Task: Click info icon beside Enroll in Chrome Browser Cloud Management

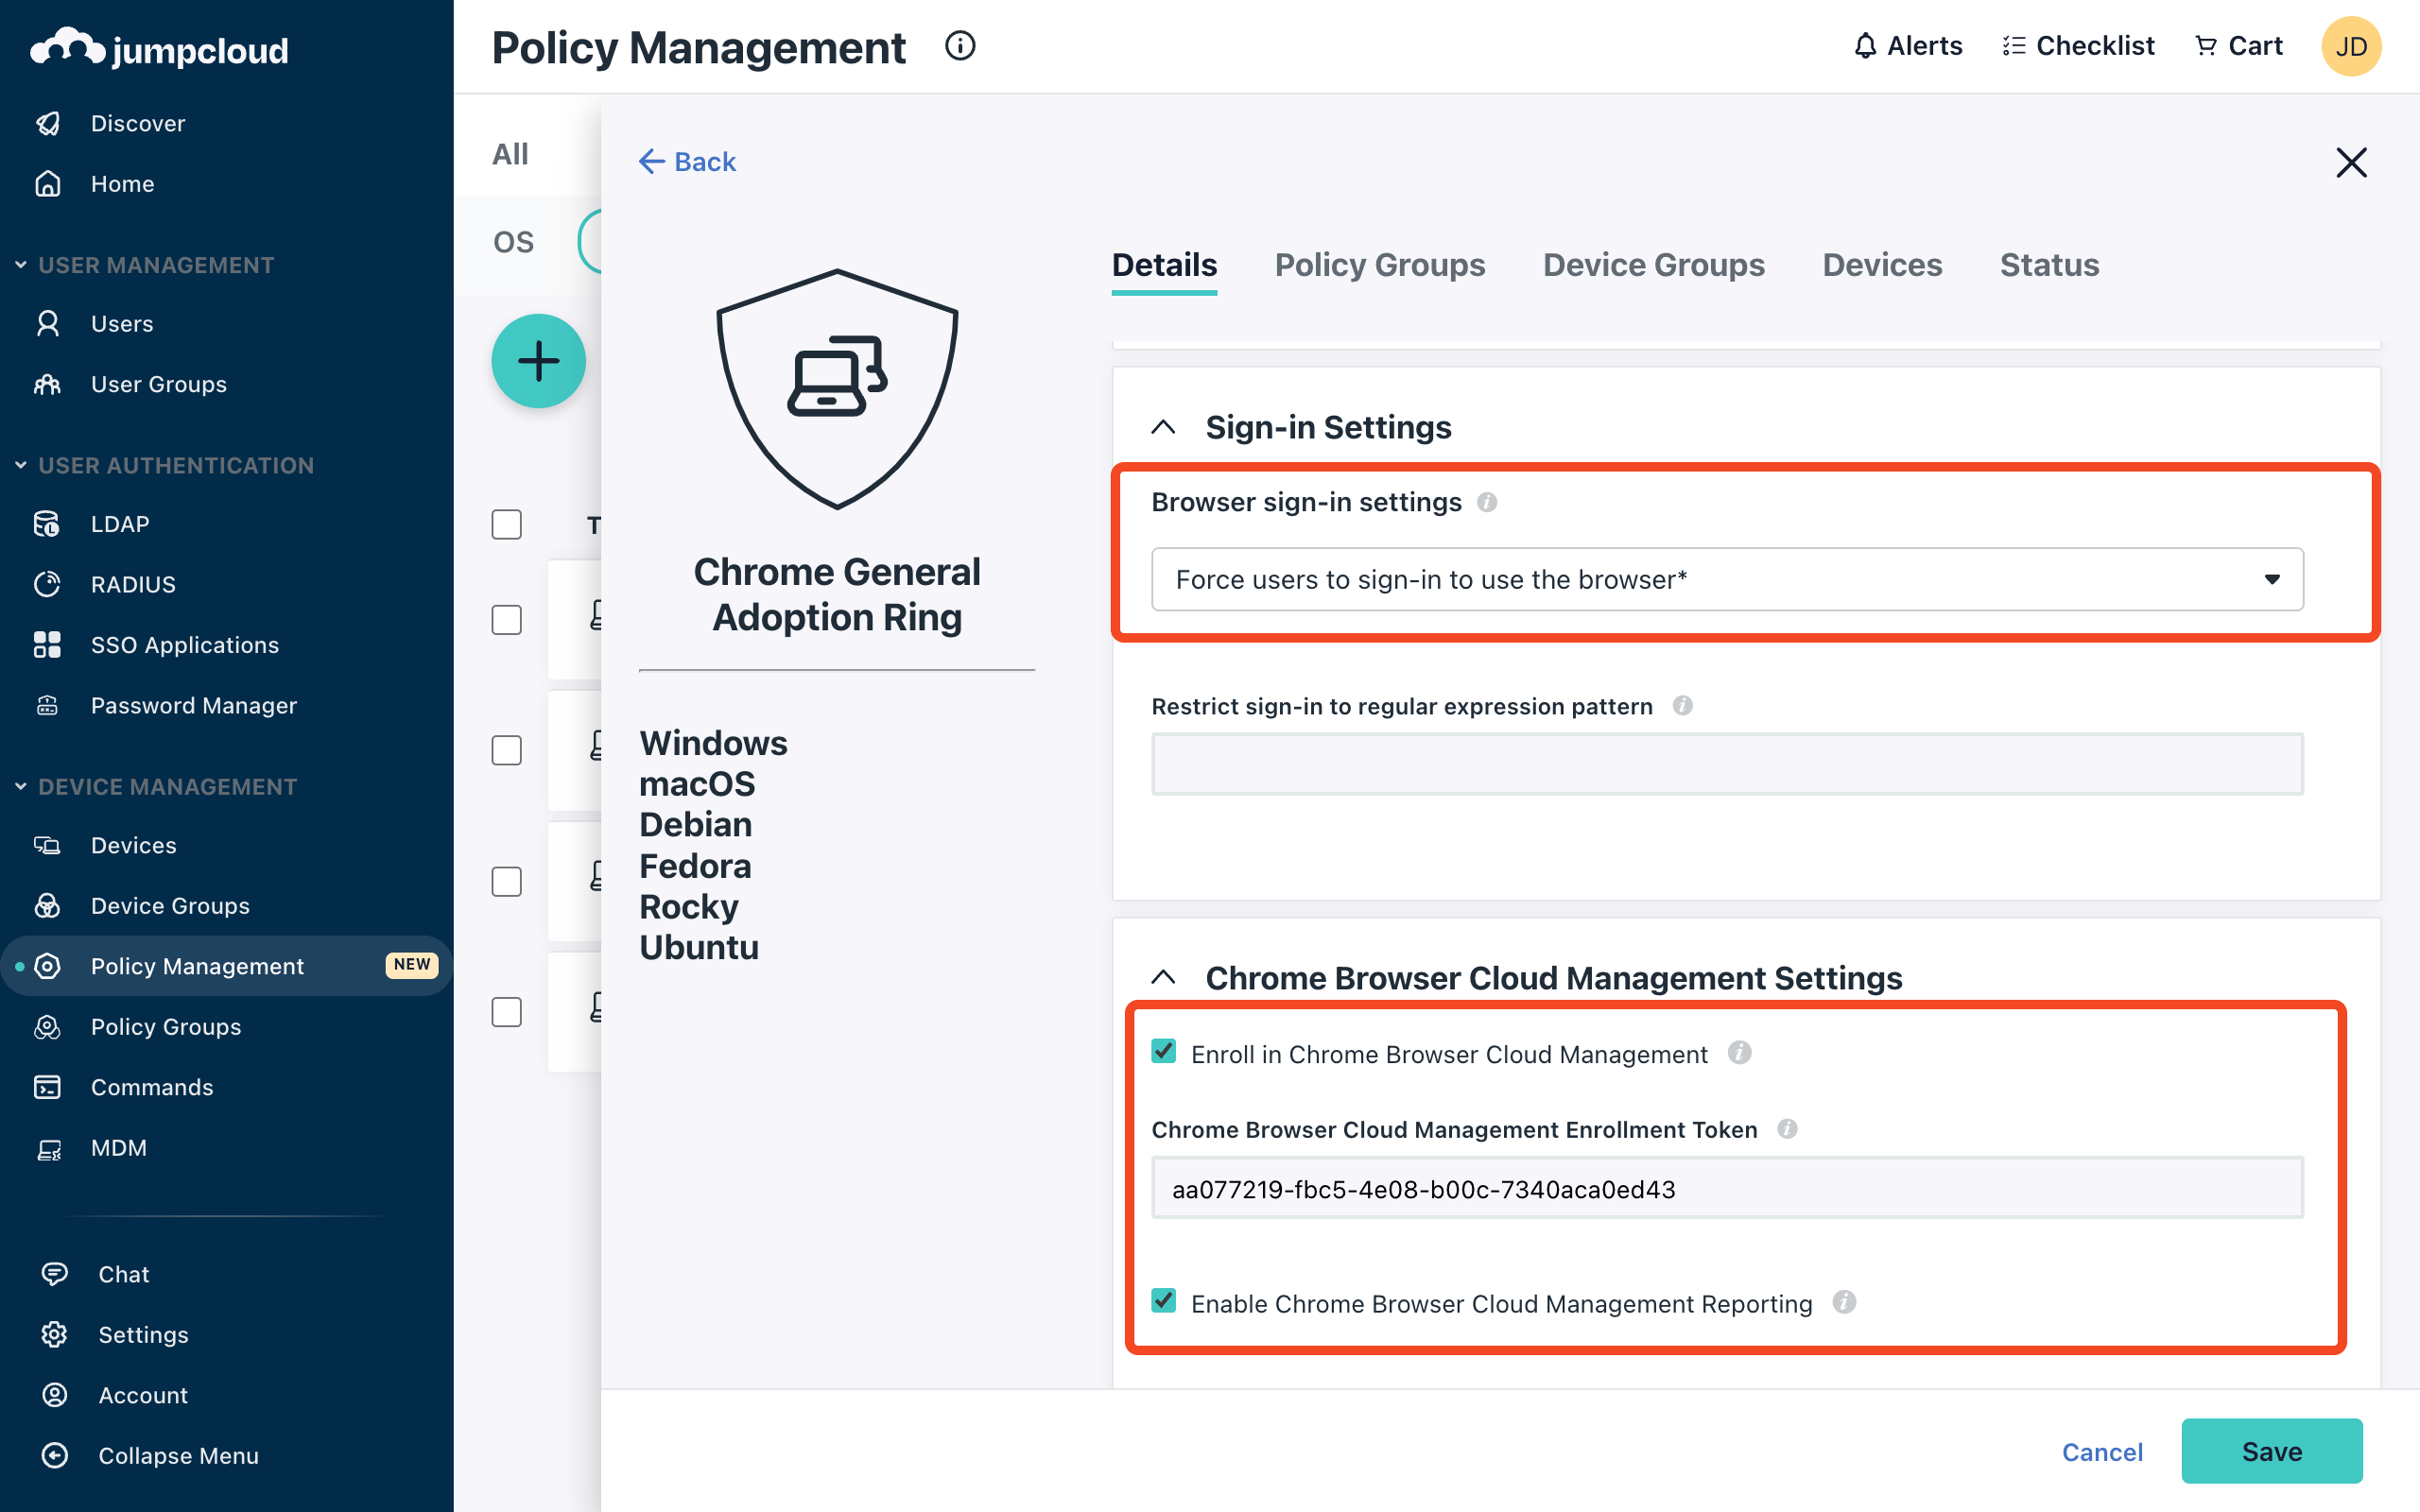Action: click(1740, 1053)
